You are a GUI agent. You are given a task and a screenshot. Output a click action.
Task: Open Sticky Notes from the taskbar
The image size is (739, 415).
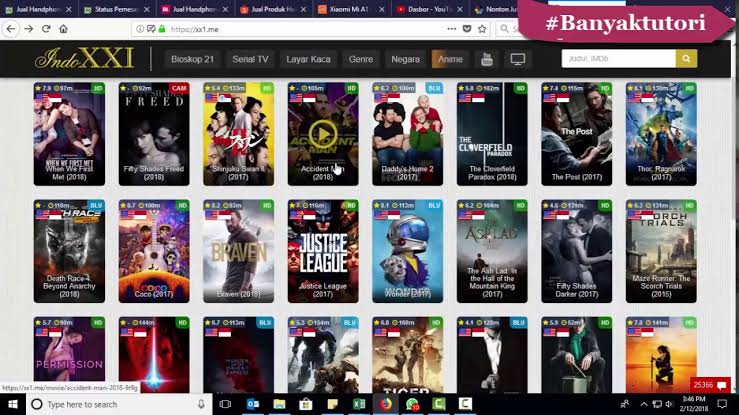click(x=332, y=404)
